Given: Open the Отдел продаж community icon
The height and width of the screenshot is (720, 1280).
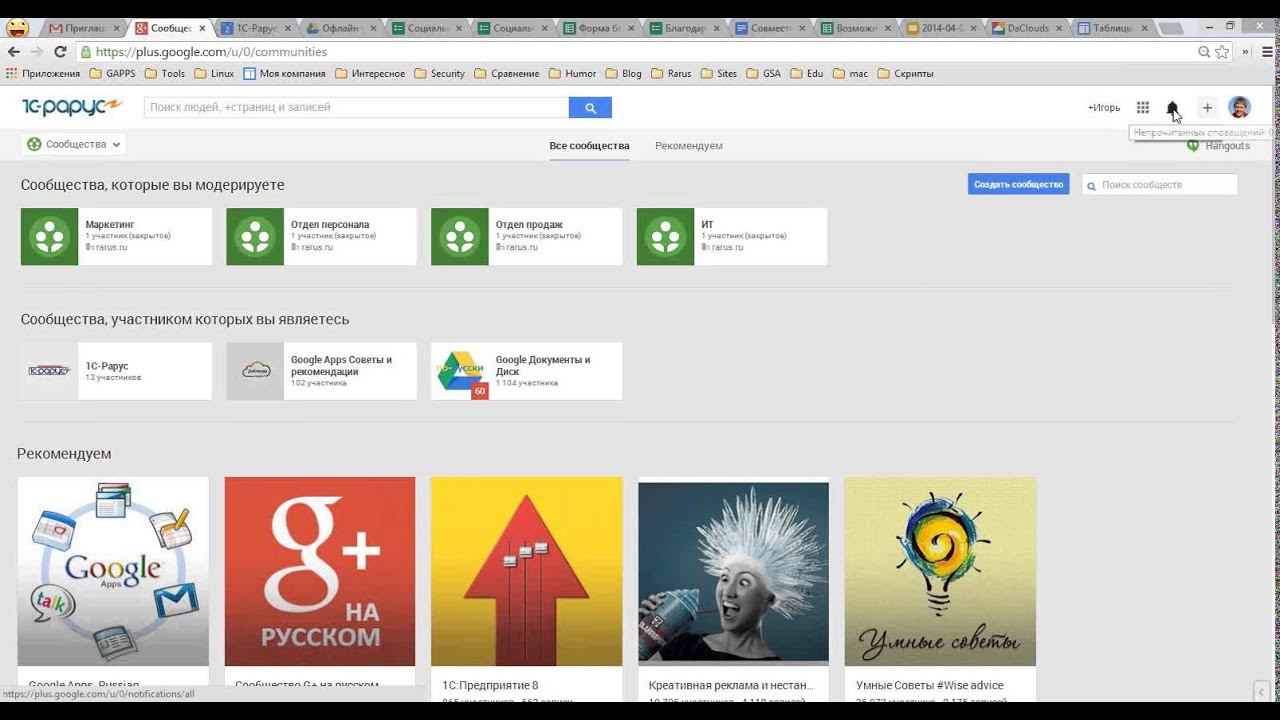Looking at the screenshot, I should point(460,236).
